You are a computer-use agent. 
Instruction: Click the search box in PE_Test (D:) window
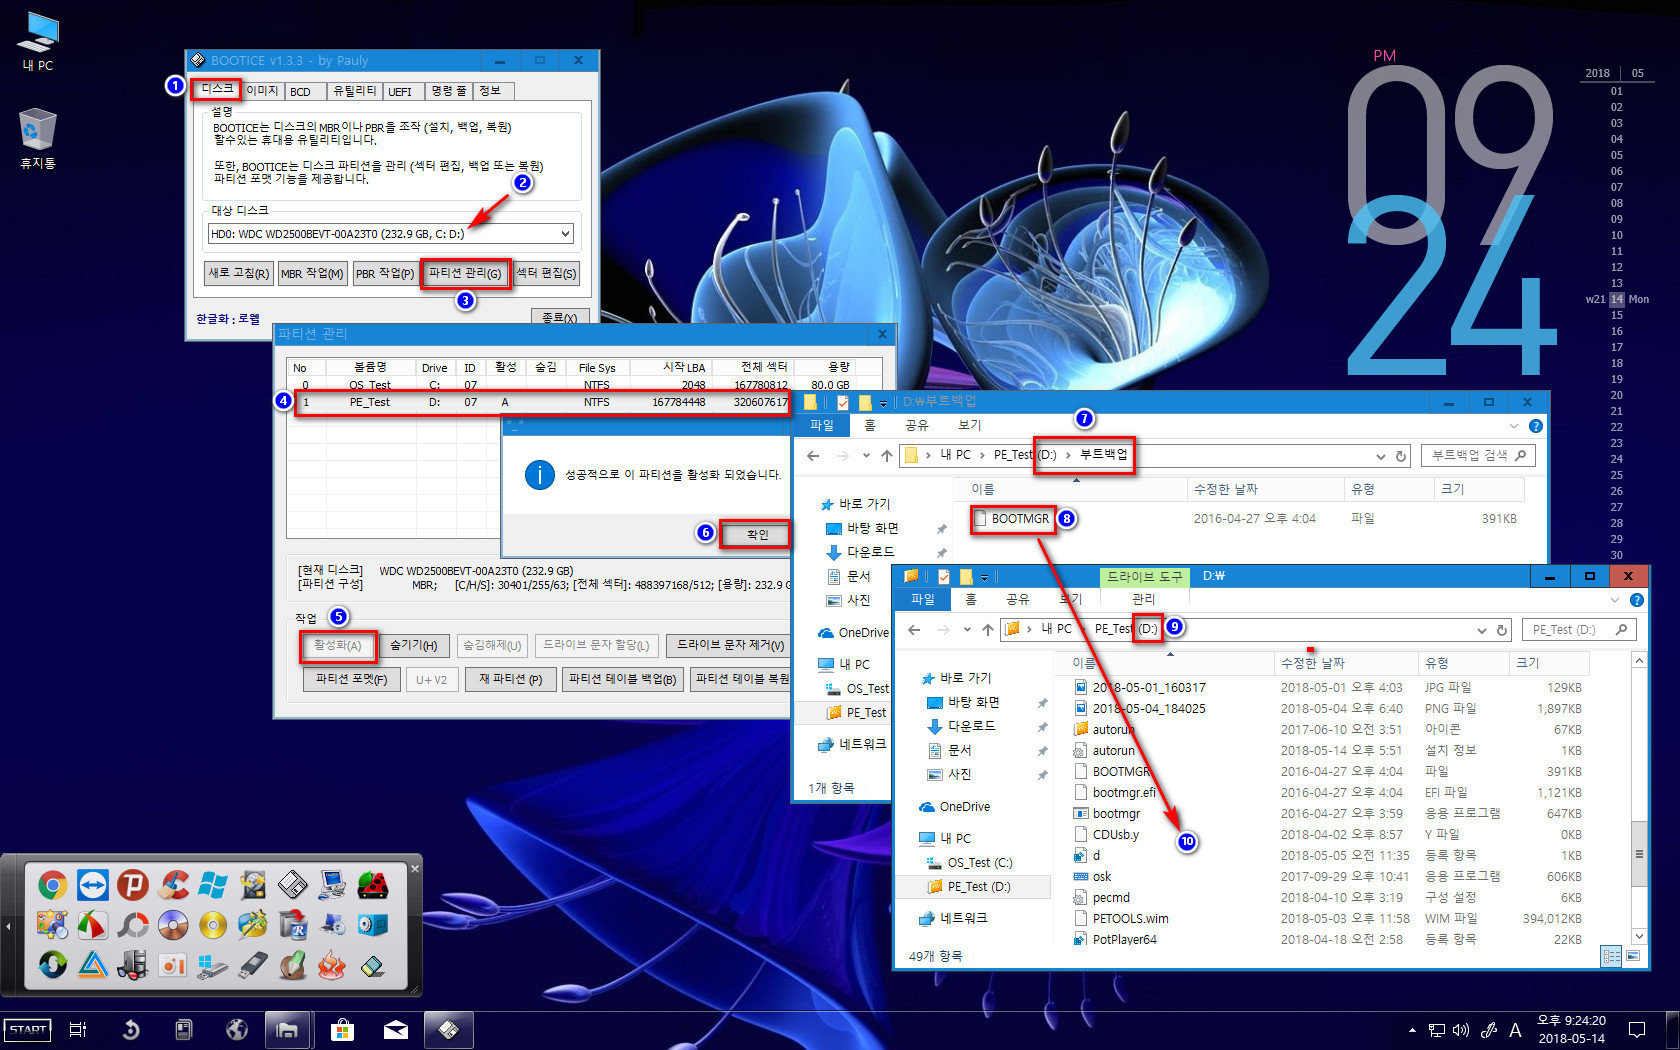coord(1580,630)
